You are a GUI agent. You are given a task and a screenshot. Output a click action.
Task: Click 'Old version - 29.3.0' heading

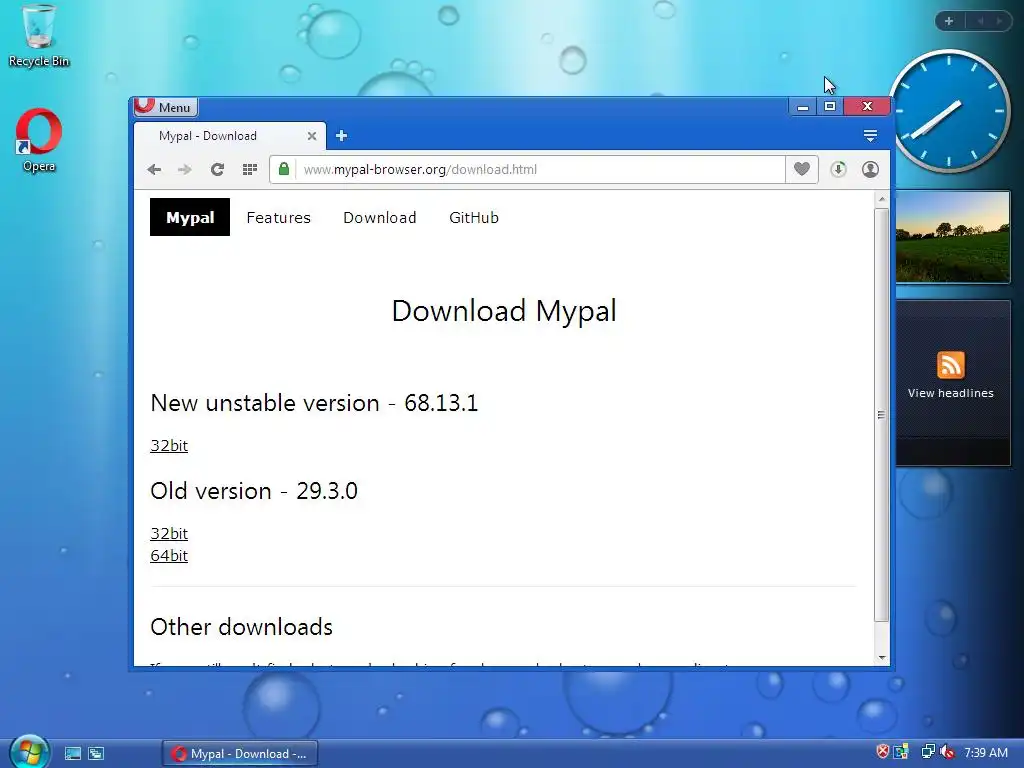tap(254, 491)
